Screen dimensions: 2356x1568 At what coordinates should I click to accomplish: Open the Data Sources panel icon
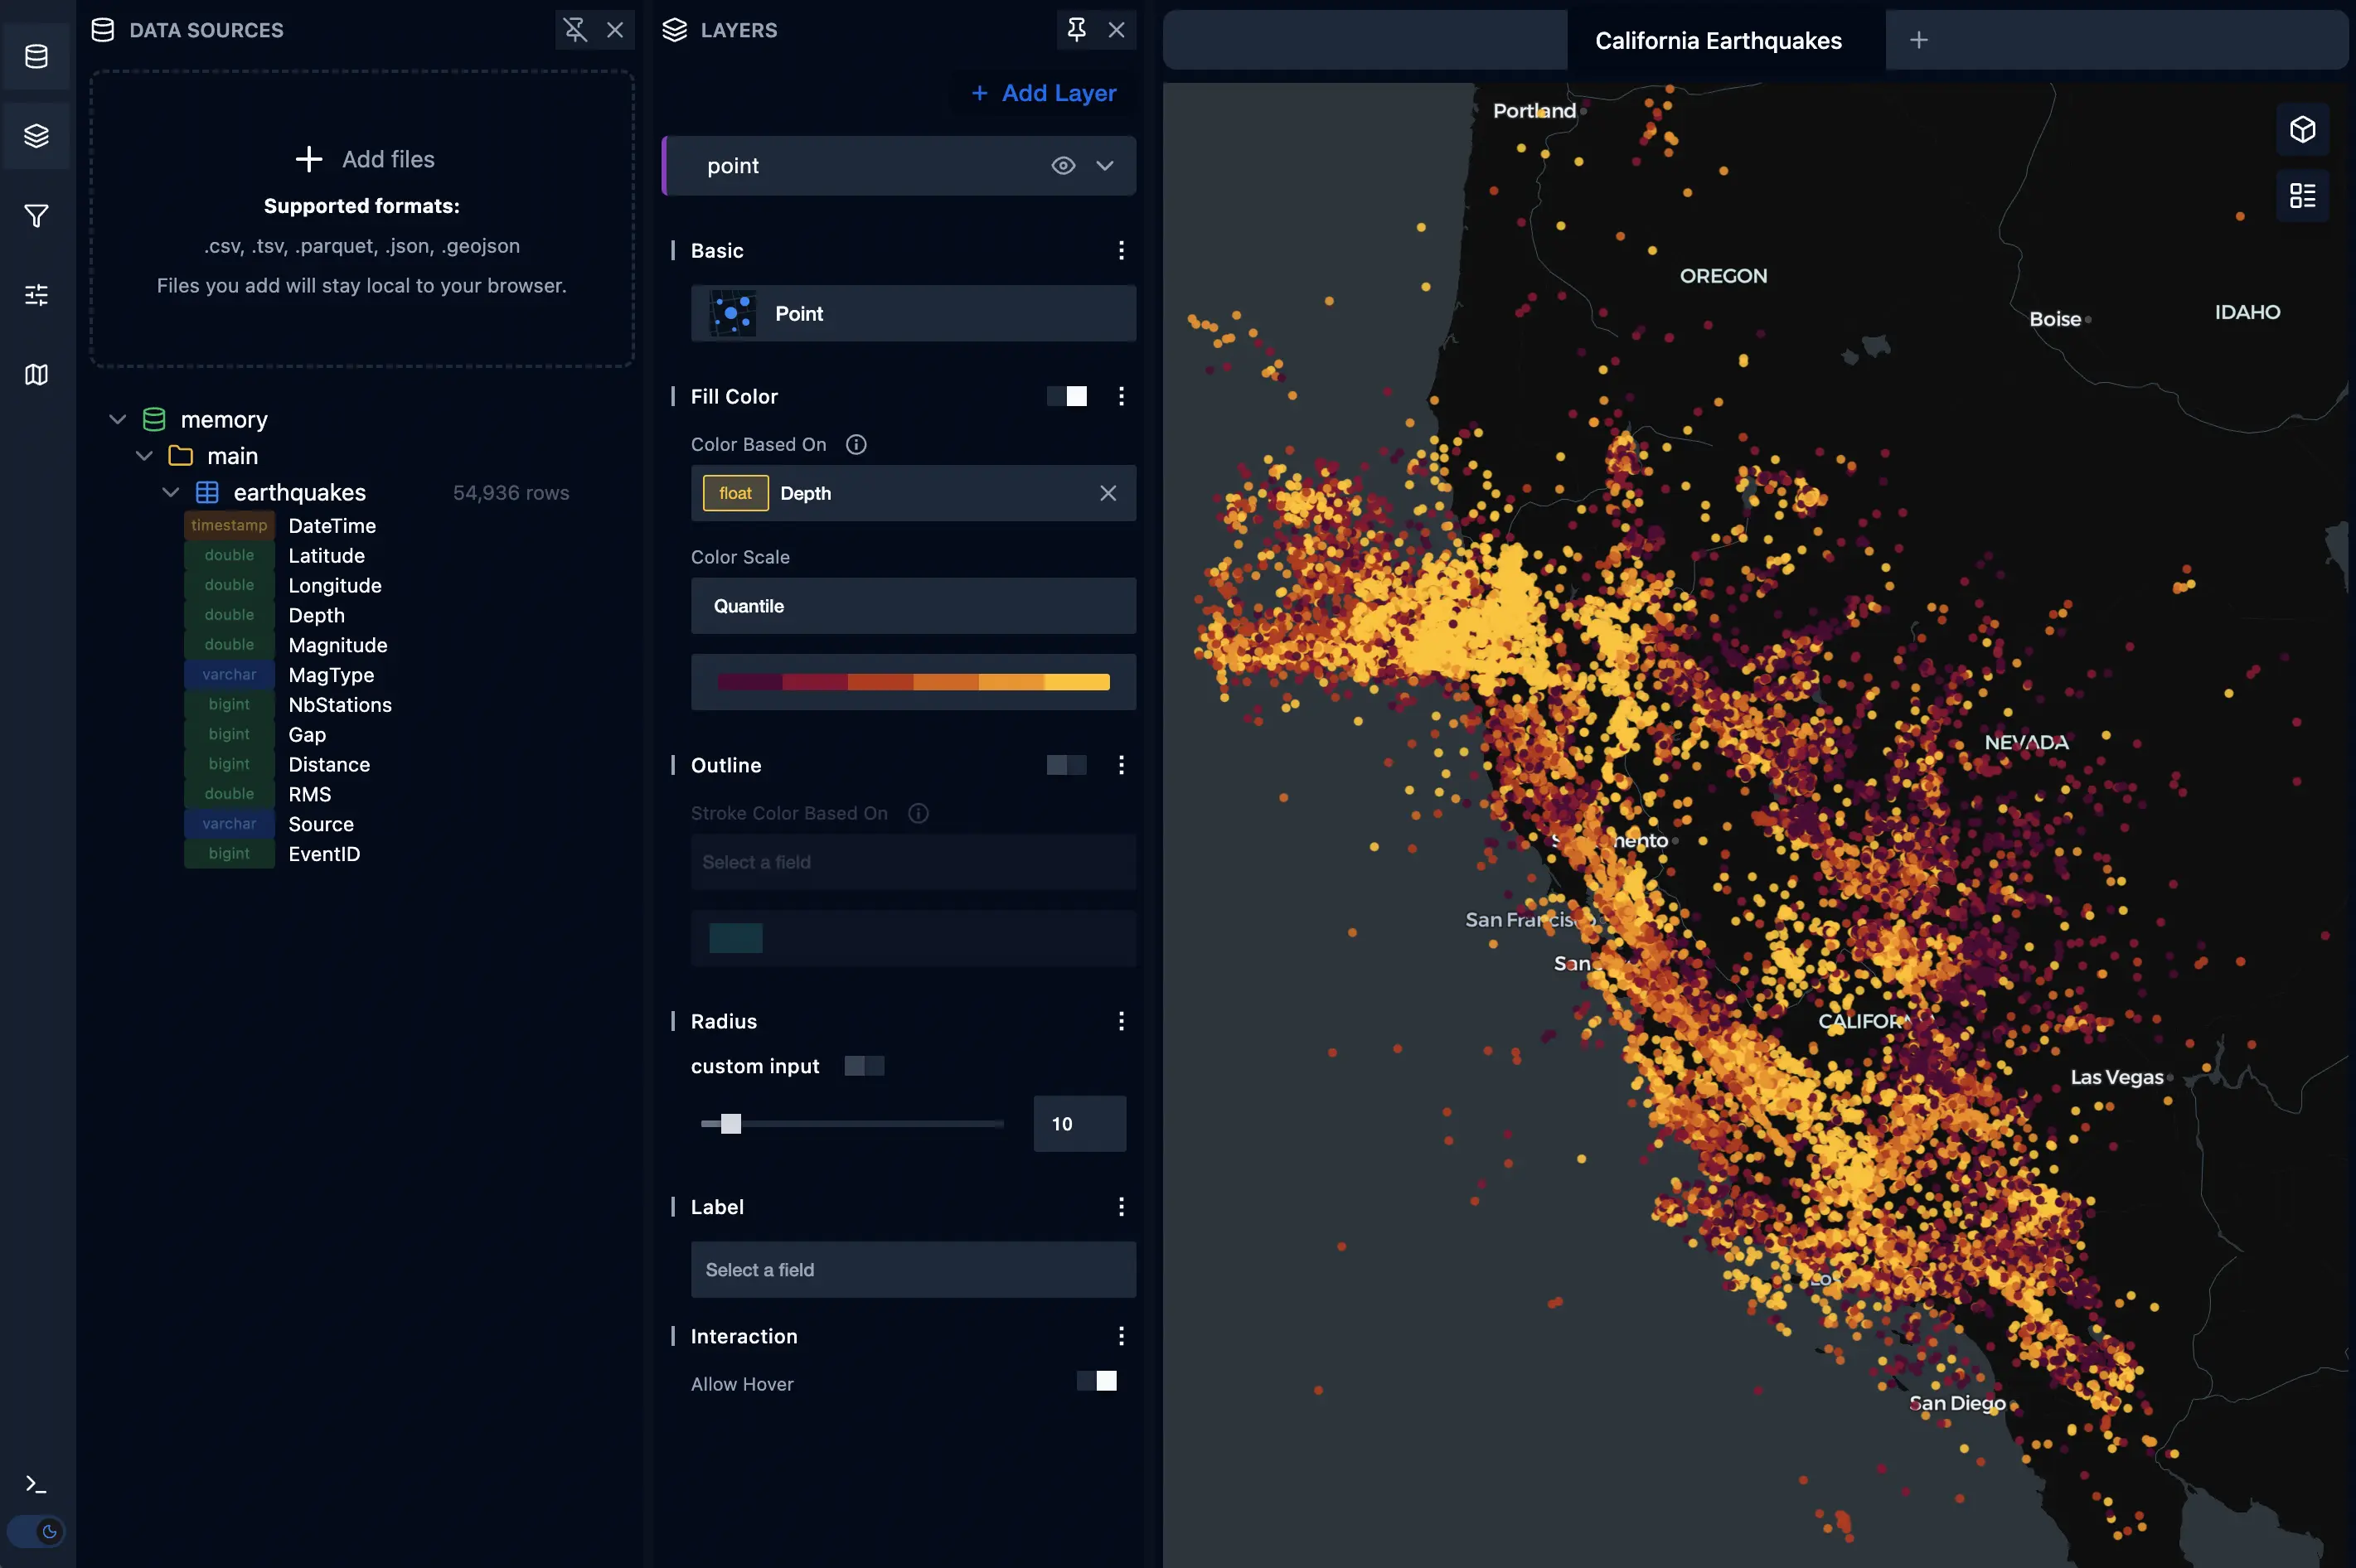pos(36,56)
